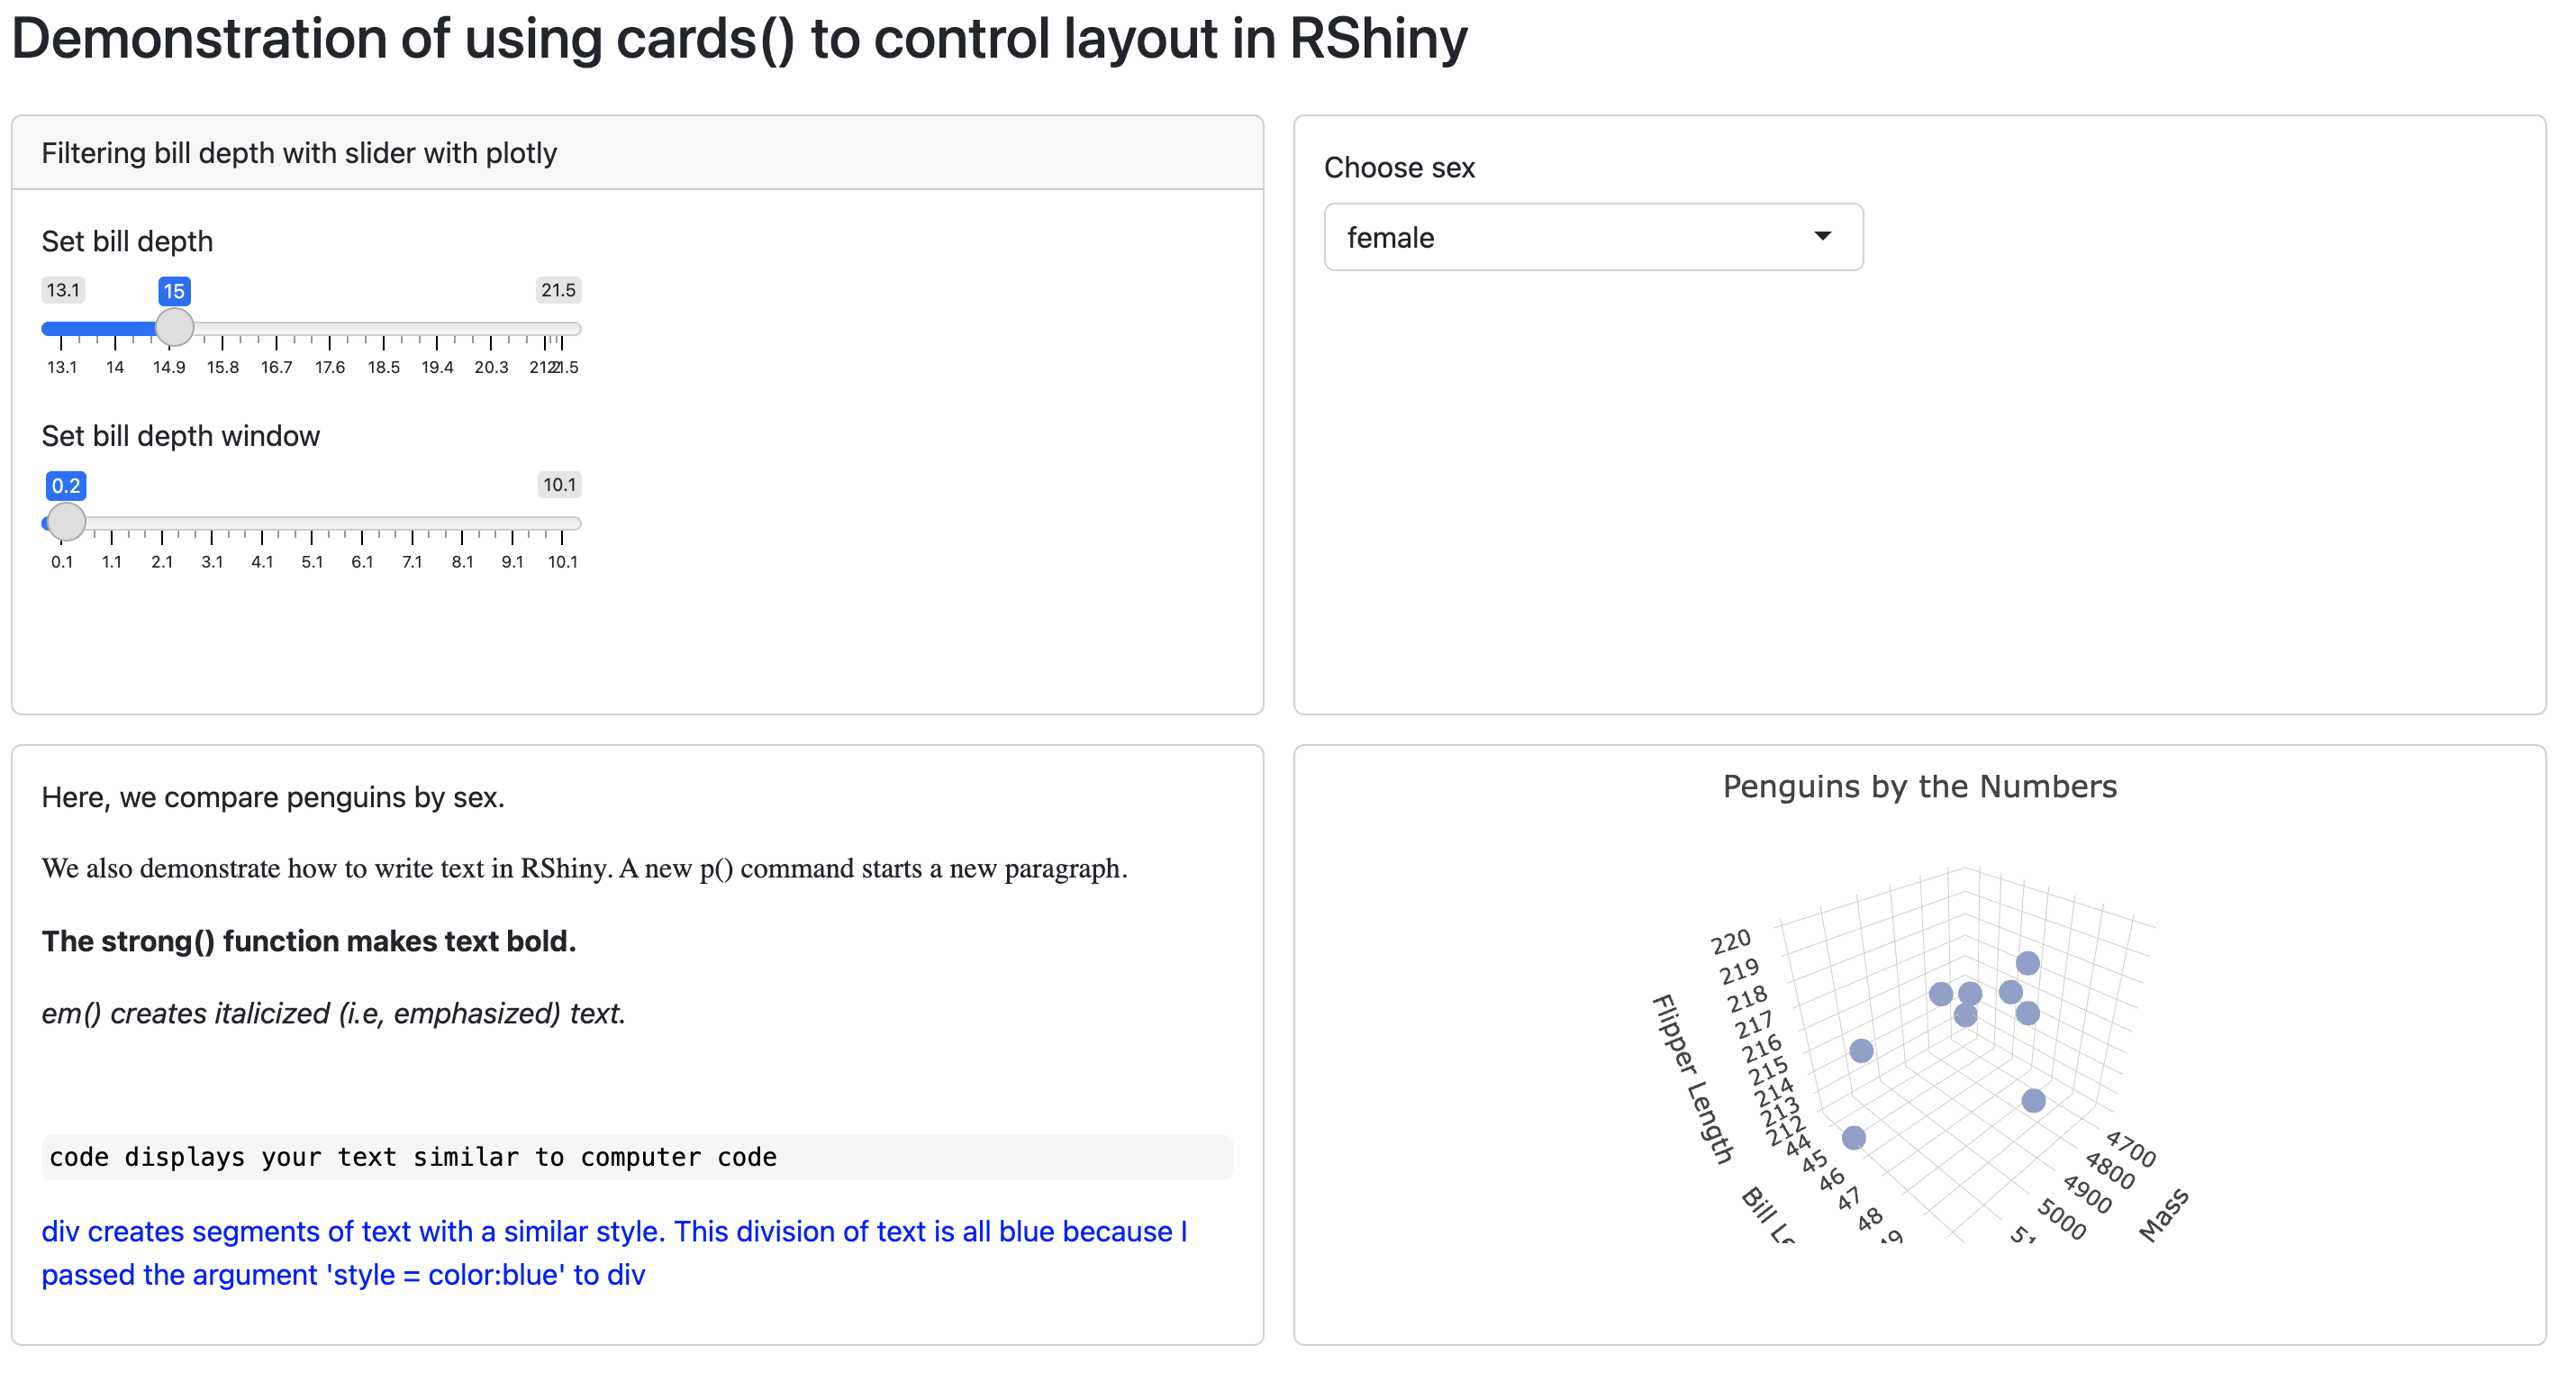Screen dimensions: 2576x1373
Task: Select the topmost data point in 3D plot
Action: point(2027,963)
